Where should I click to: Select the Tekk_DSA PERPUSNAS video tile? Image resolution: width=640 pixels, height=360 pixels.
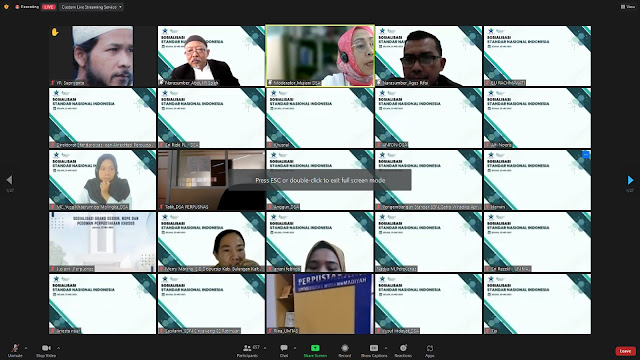click(211, 180)
